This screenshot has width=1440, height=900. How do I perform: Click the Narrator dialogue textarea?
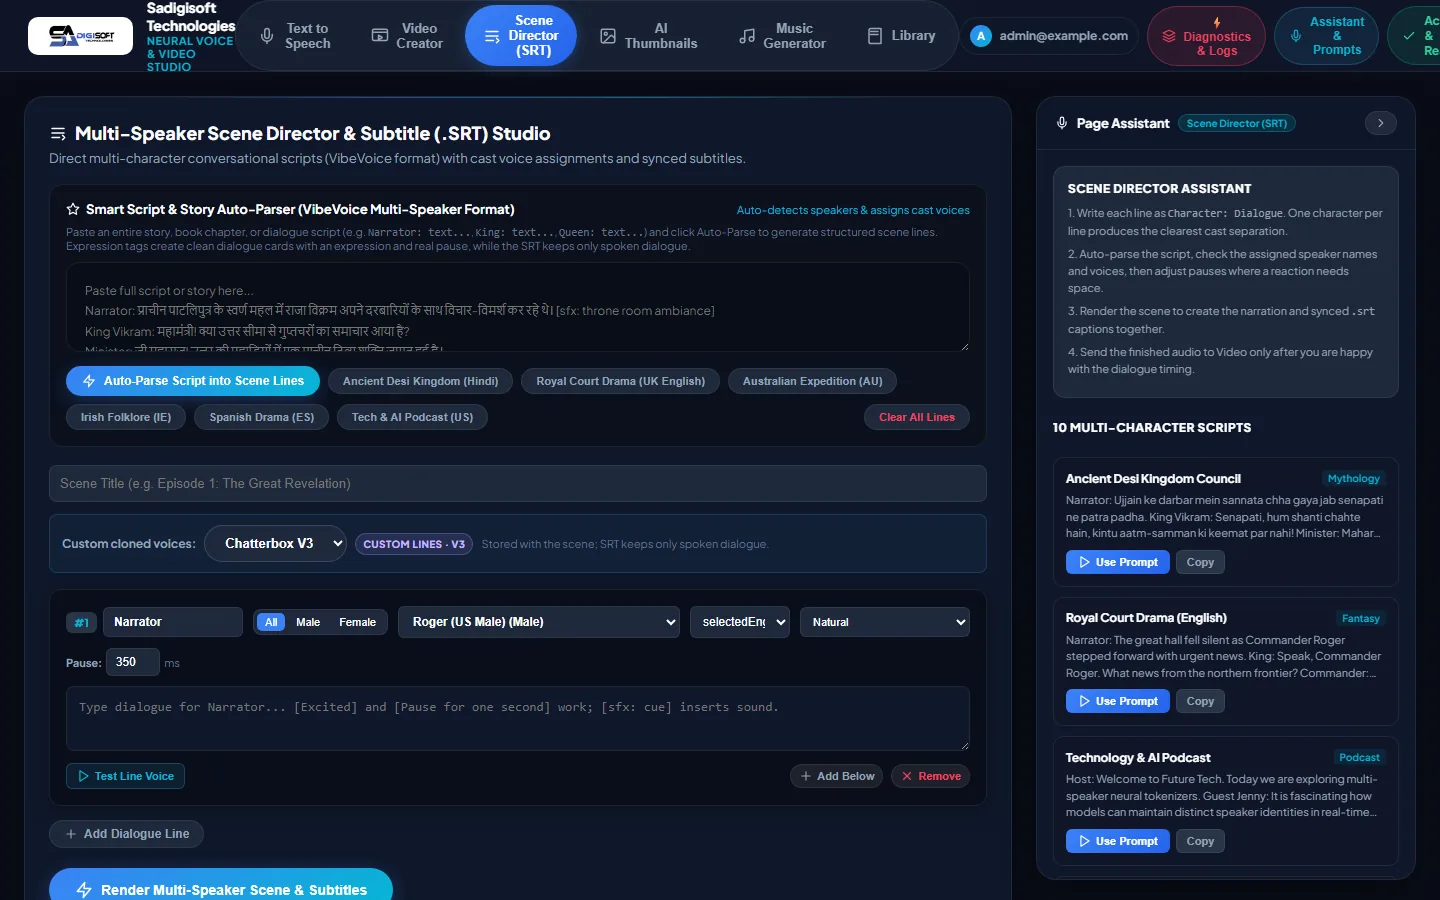pos(518,718)
